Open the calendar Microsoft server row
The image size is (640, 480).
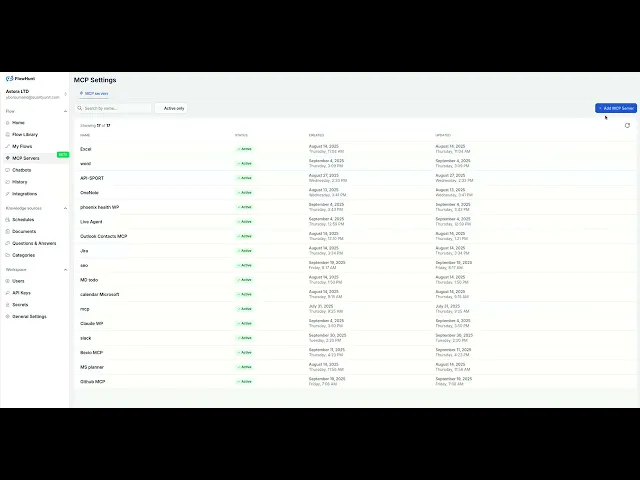coord(355,294)
